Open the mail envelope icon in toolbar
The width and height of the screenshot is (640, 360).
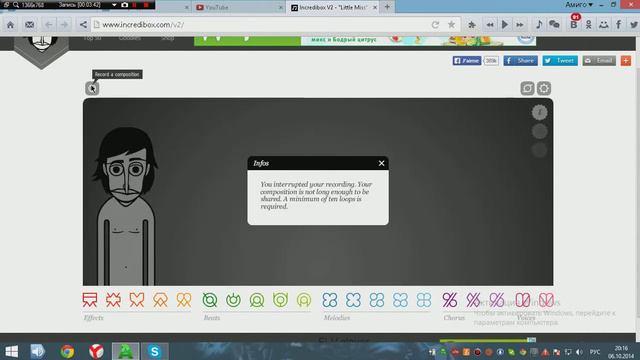point(29,25)
